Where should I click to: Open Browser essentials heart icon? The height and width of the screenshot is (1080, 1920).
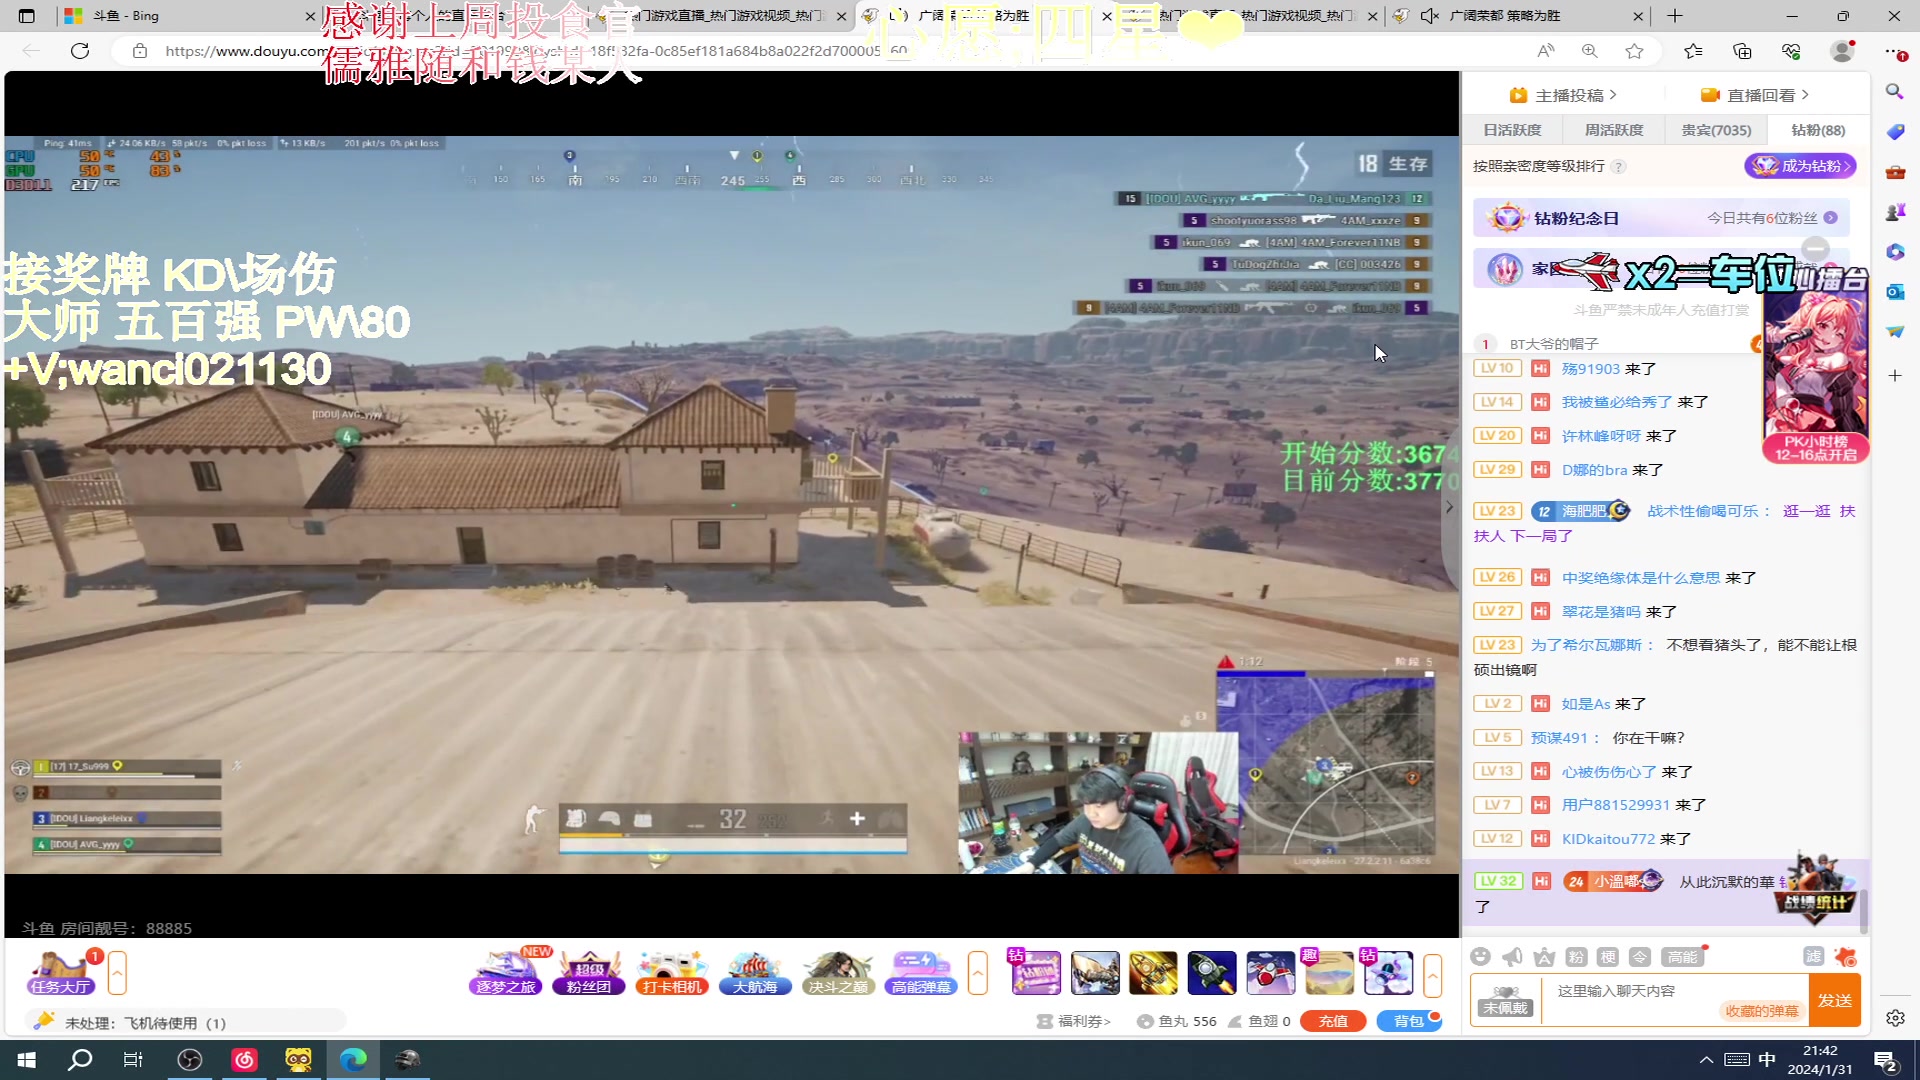1791,51
